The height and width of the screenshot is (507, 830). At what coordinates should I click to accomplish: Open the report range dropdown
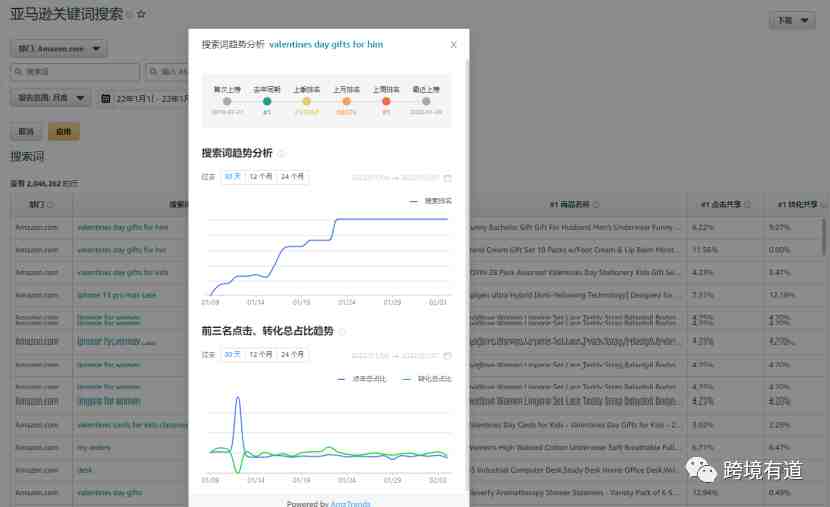50,98
